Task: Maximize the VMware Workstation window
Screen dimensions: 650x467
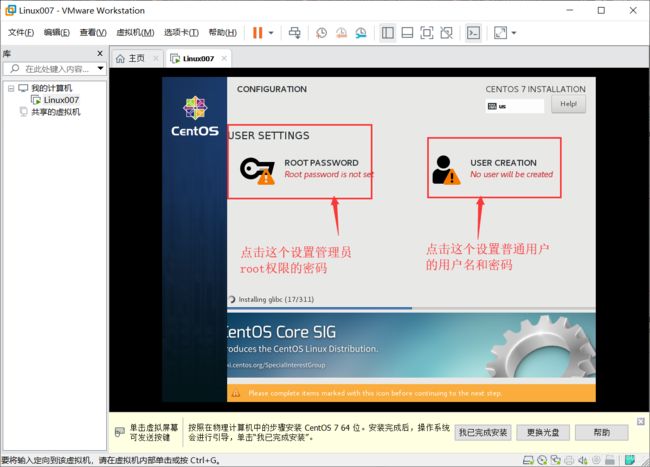Action: 601,10
